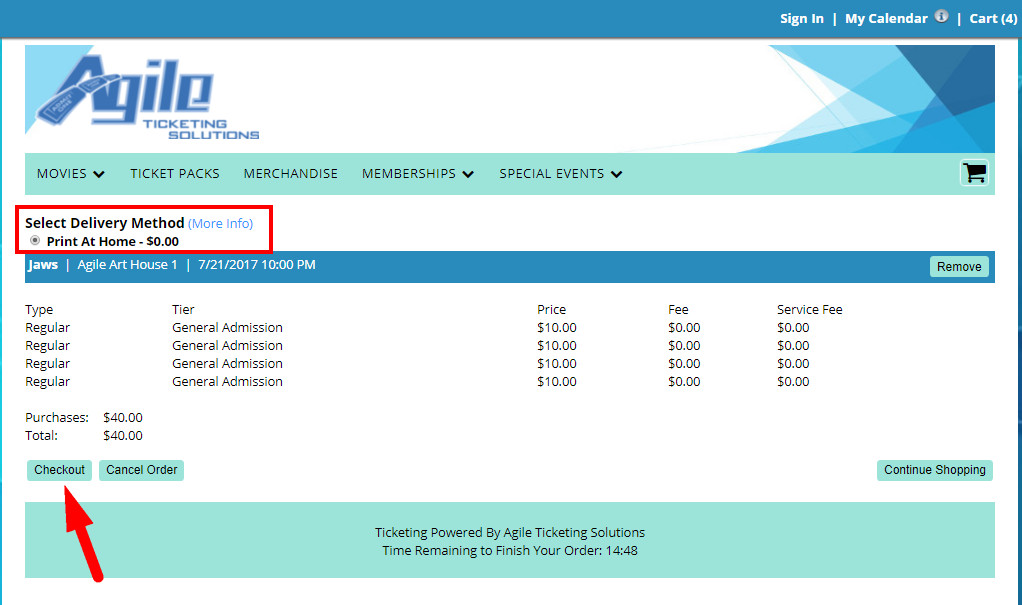Open the Ticket Packs menu item
1022x605 pixels.
pos(175,173)
